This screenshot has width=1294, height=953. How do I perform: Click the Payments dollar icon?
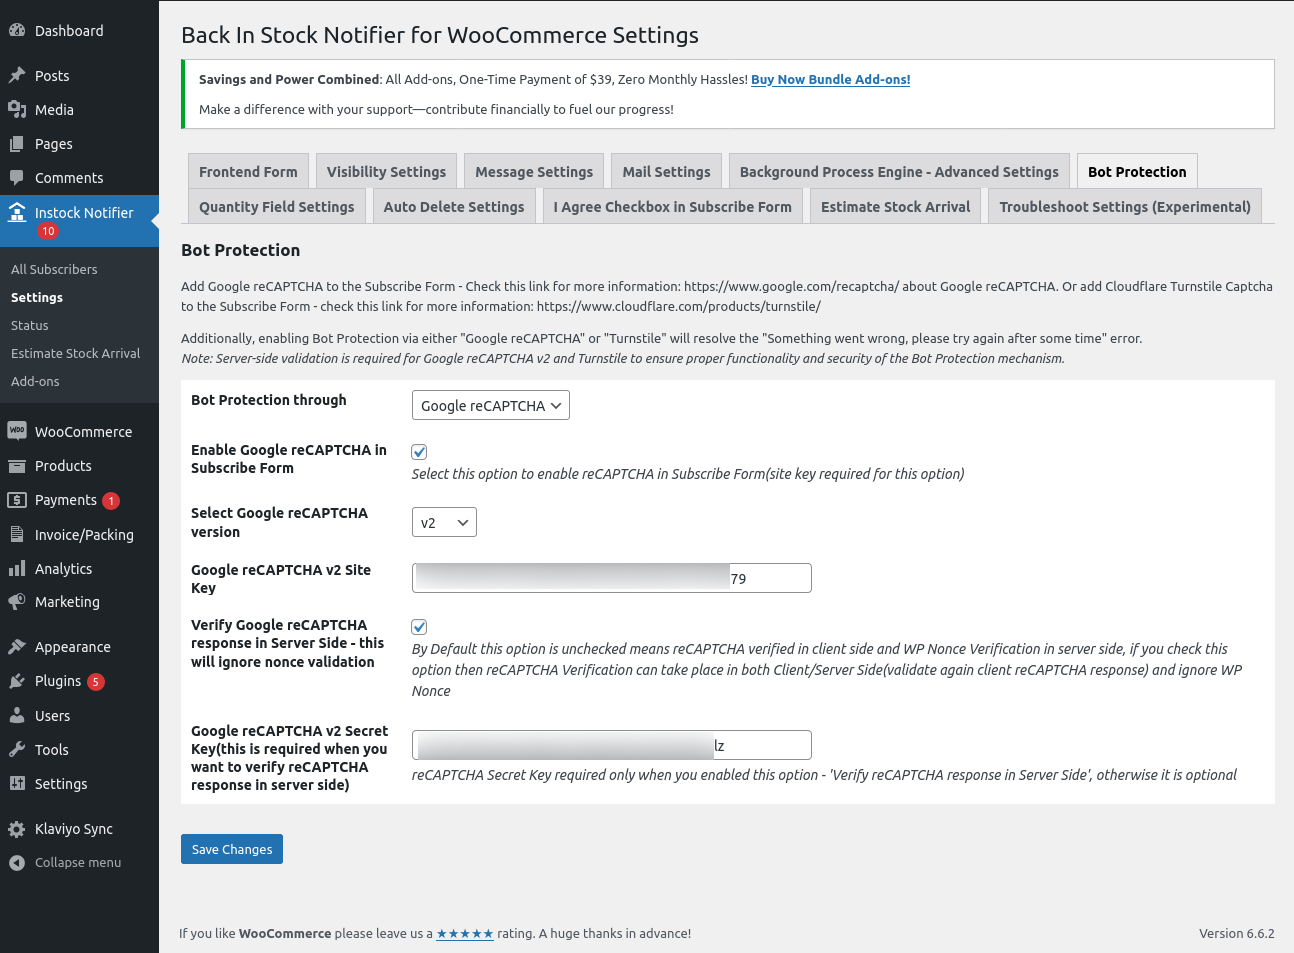(x=17, y=500)
